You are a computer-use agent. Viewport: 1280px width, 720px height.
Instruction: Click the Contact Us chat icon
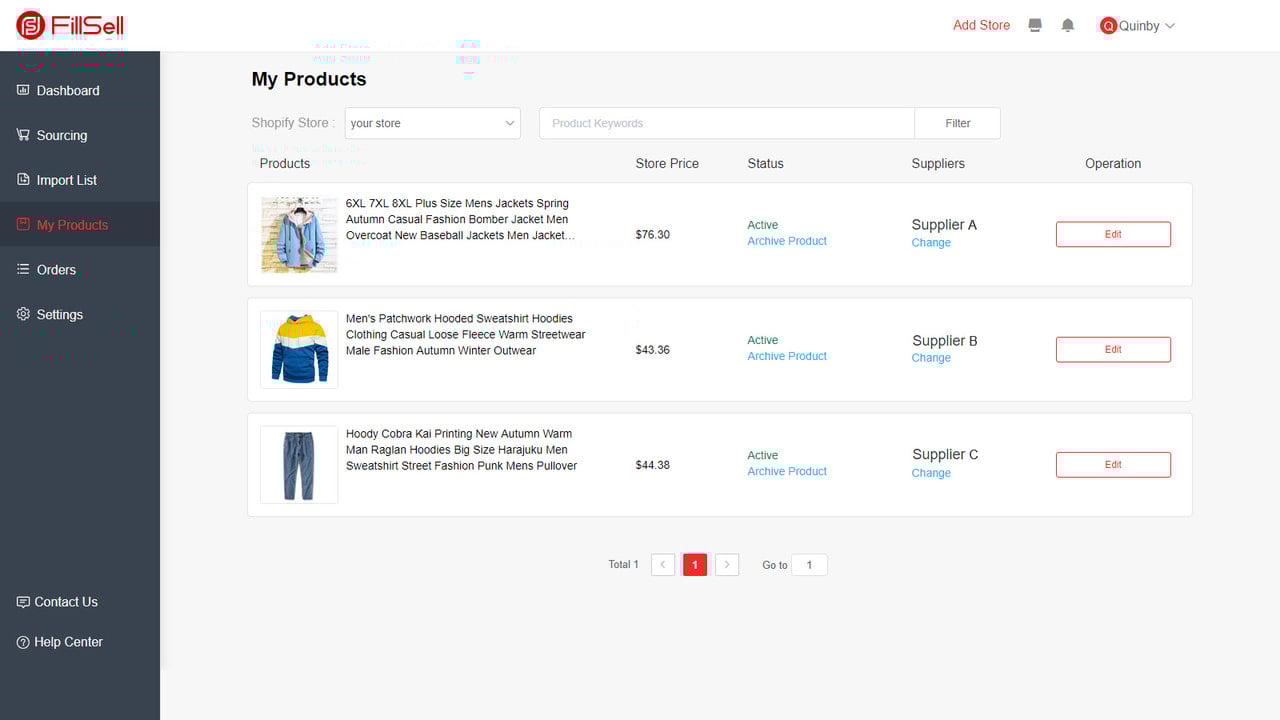coord(23,602)
